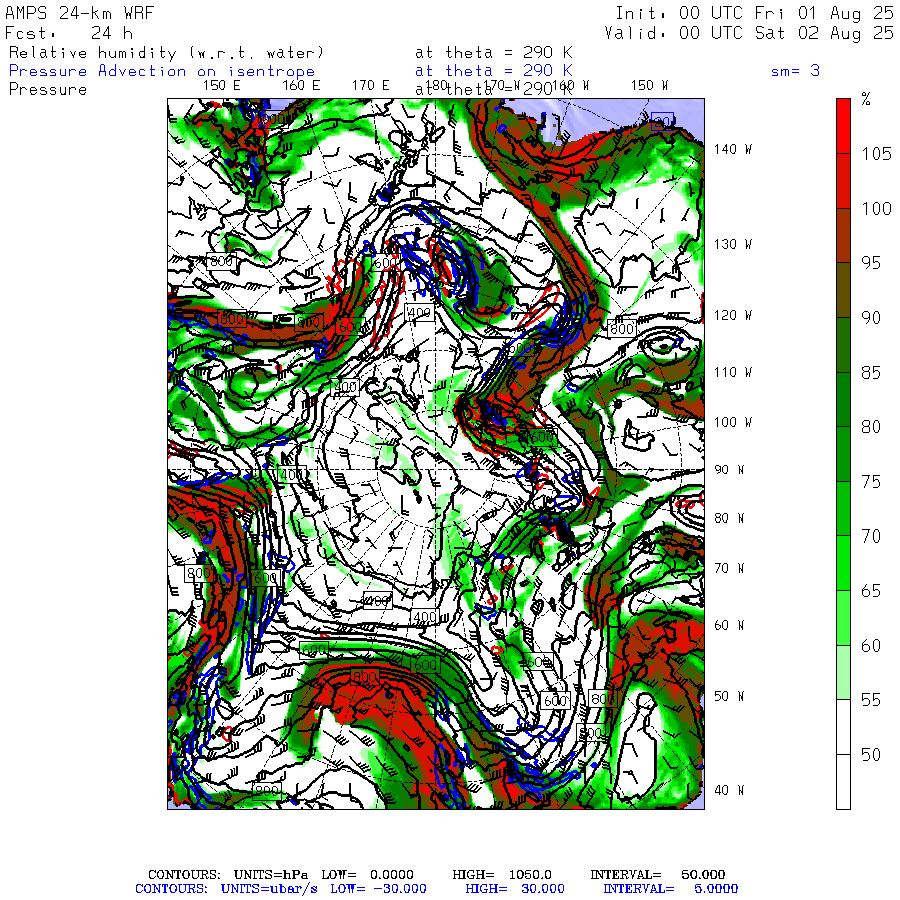Click the "50 W" longitude label
This screenshot has width=900, height=900.
729,696
